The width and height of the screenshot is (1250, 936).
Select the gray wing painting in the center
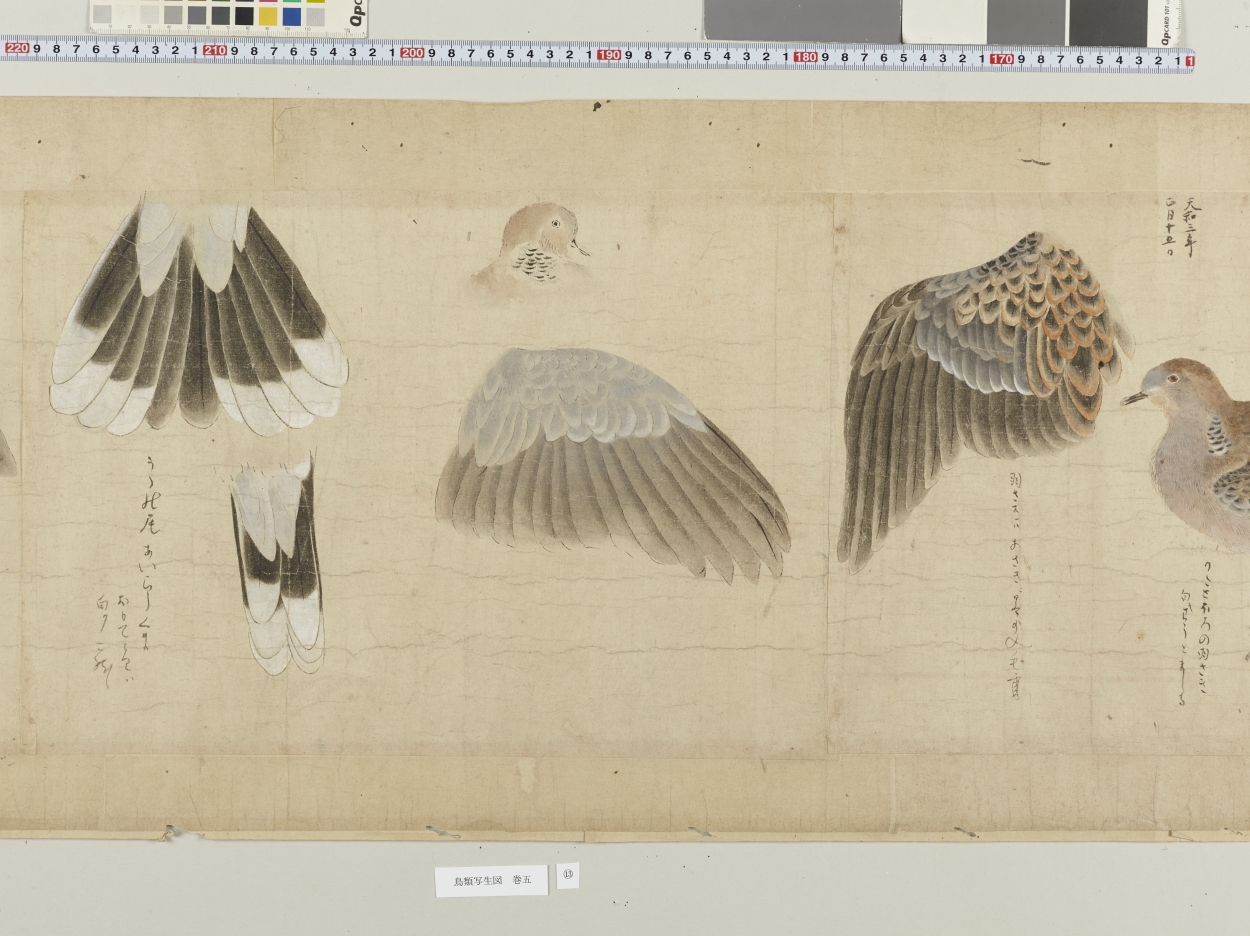(x=612, y=465)
